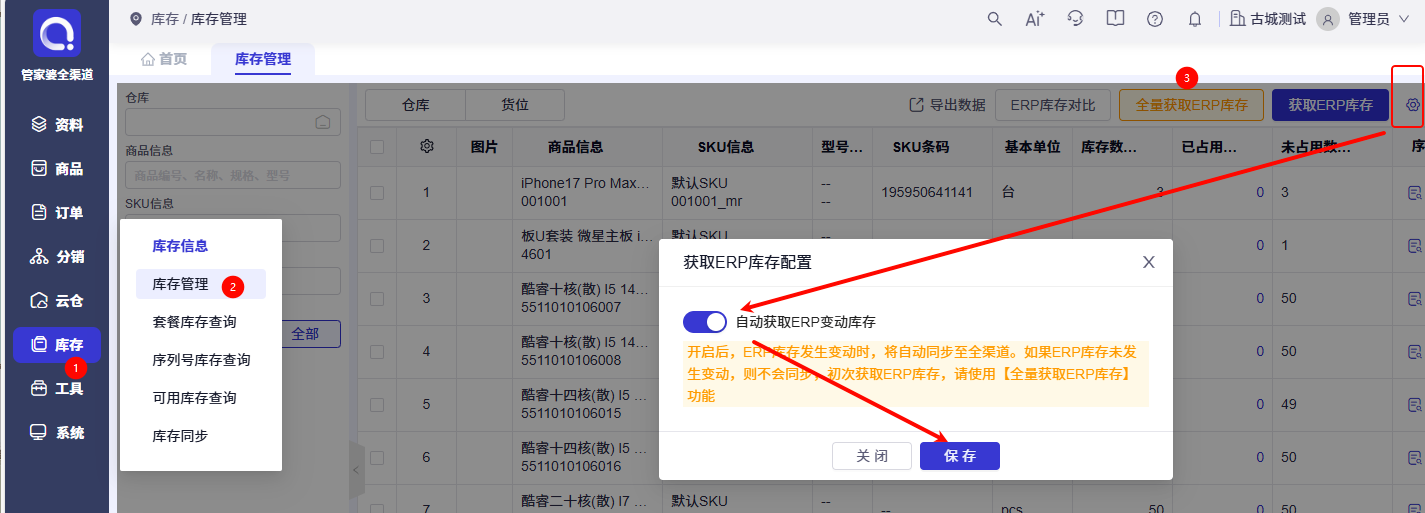Click the 商品信息 column header
Screen dimensions: 1425x513
point(575,147)
